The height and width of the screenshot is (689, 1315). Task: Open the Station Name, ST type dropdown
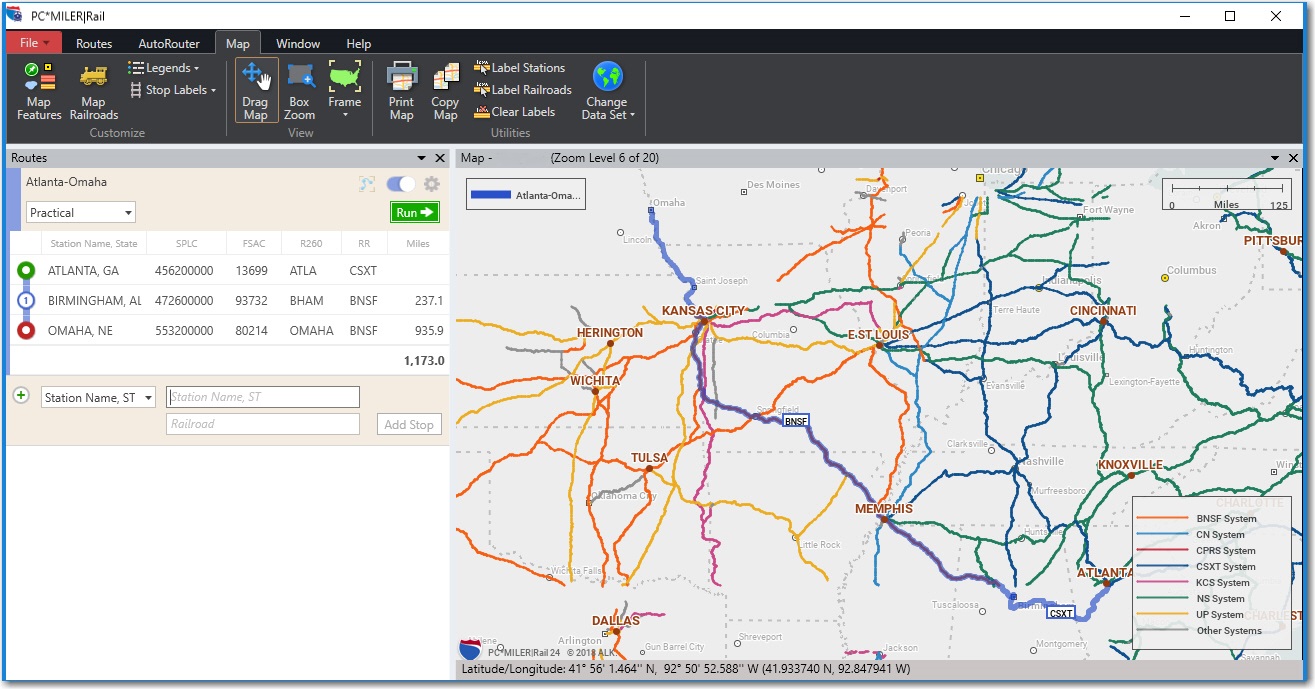click(x=98, y=397)
